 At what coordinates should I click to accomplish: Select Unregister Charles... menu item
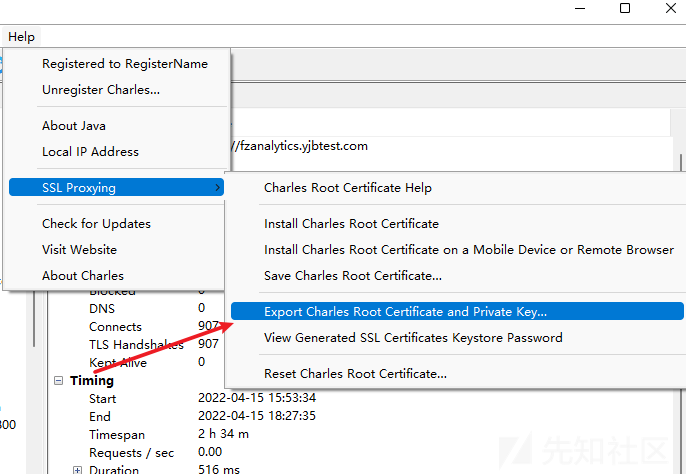(101, 90)
